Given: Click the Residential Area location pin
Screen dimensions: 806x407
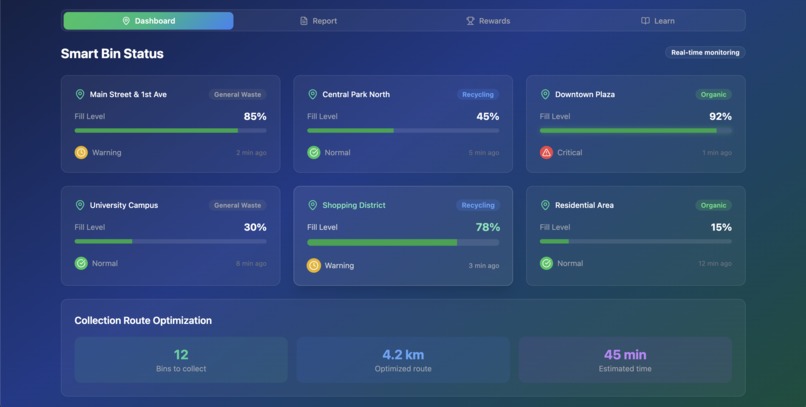Looking at the screenshot, I should click(545, 205).
